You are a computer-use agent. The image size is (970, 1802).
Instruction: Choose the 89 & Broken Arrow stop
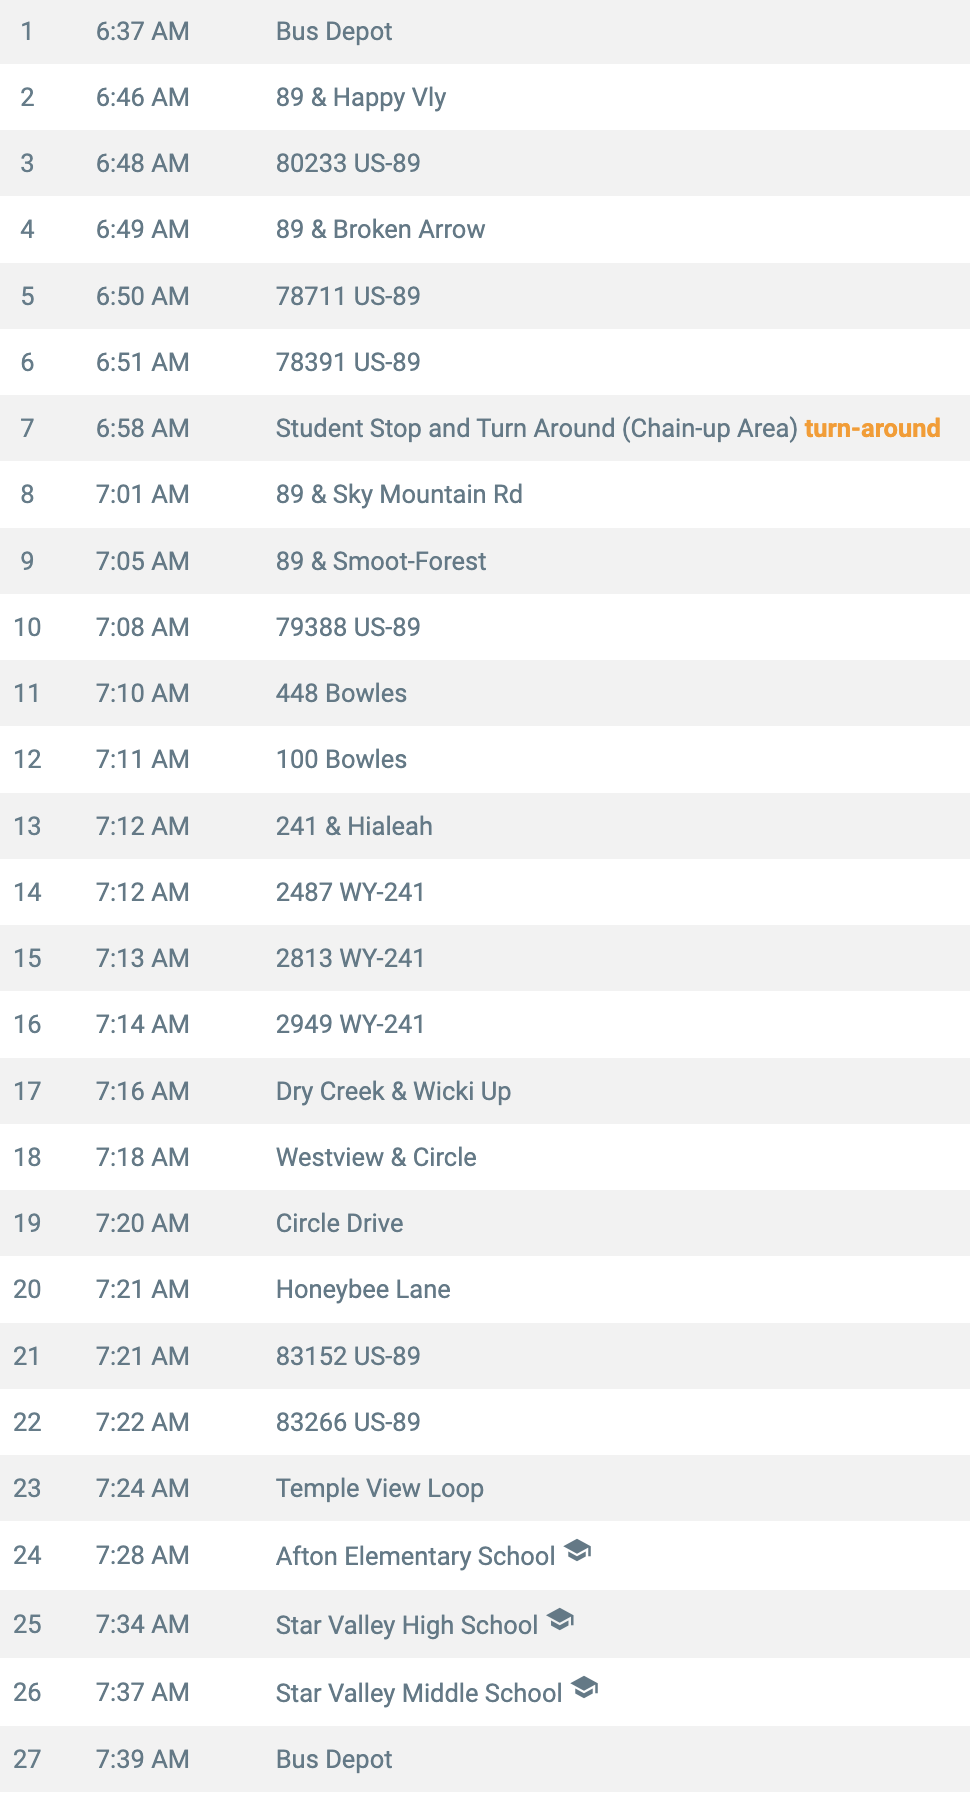coord(485,229)
